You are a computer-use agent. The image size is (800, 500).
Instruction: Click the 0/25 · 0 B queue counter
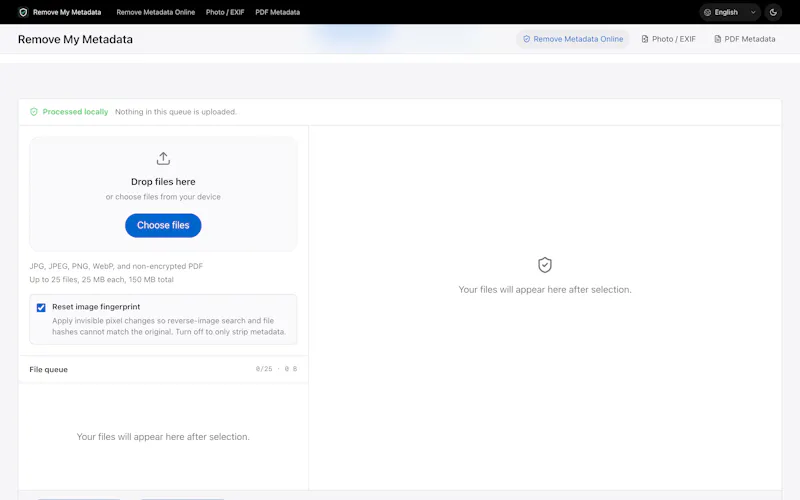coord(276,369)
